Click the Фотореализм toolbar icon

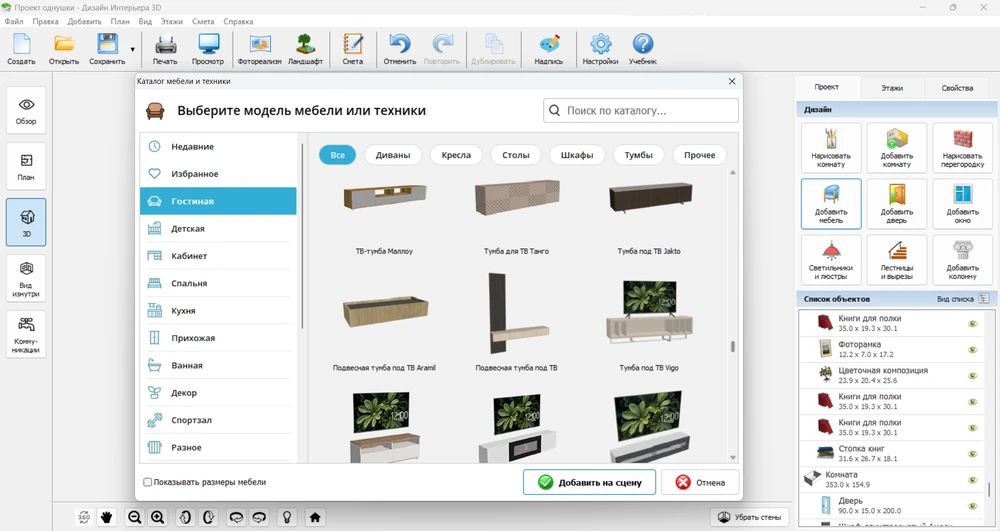259,48
